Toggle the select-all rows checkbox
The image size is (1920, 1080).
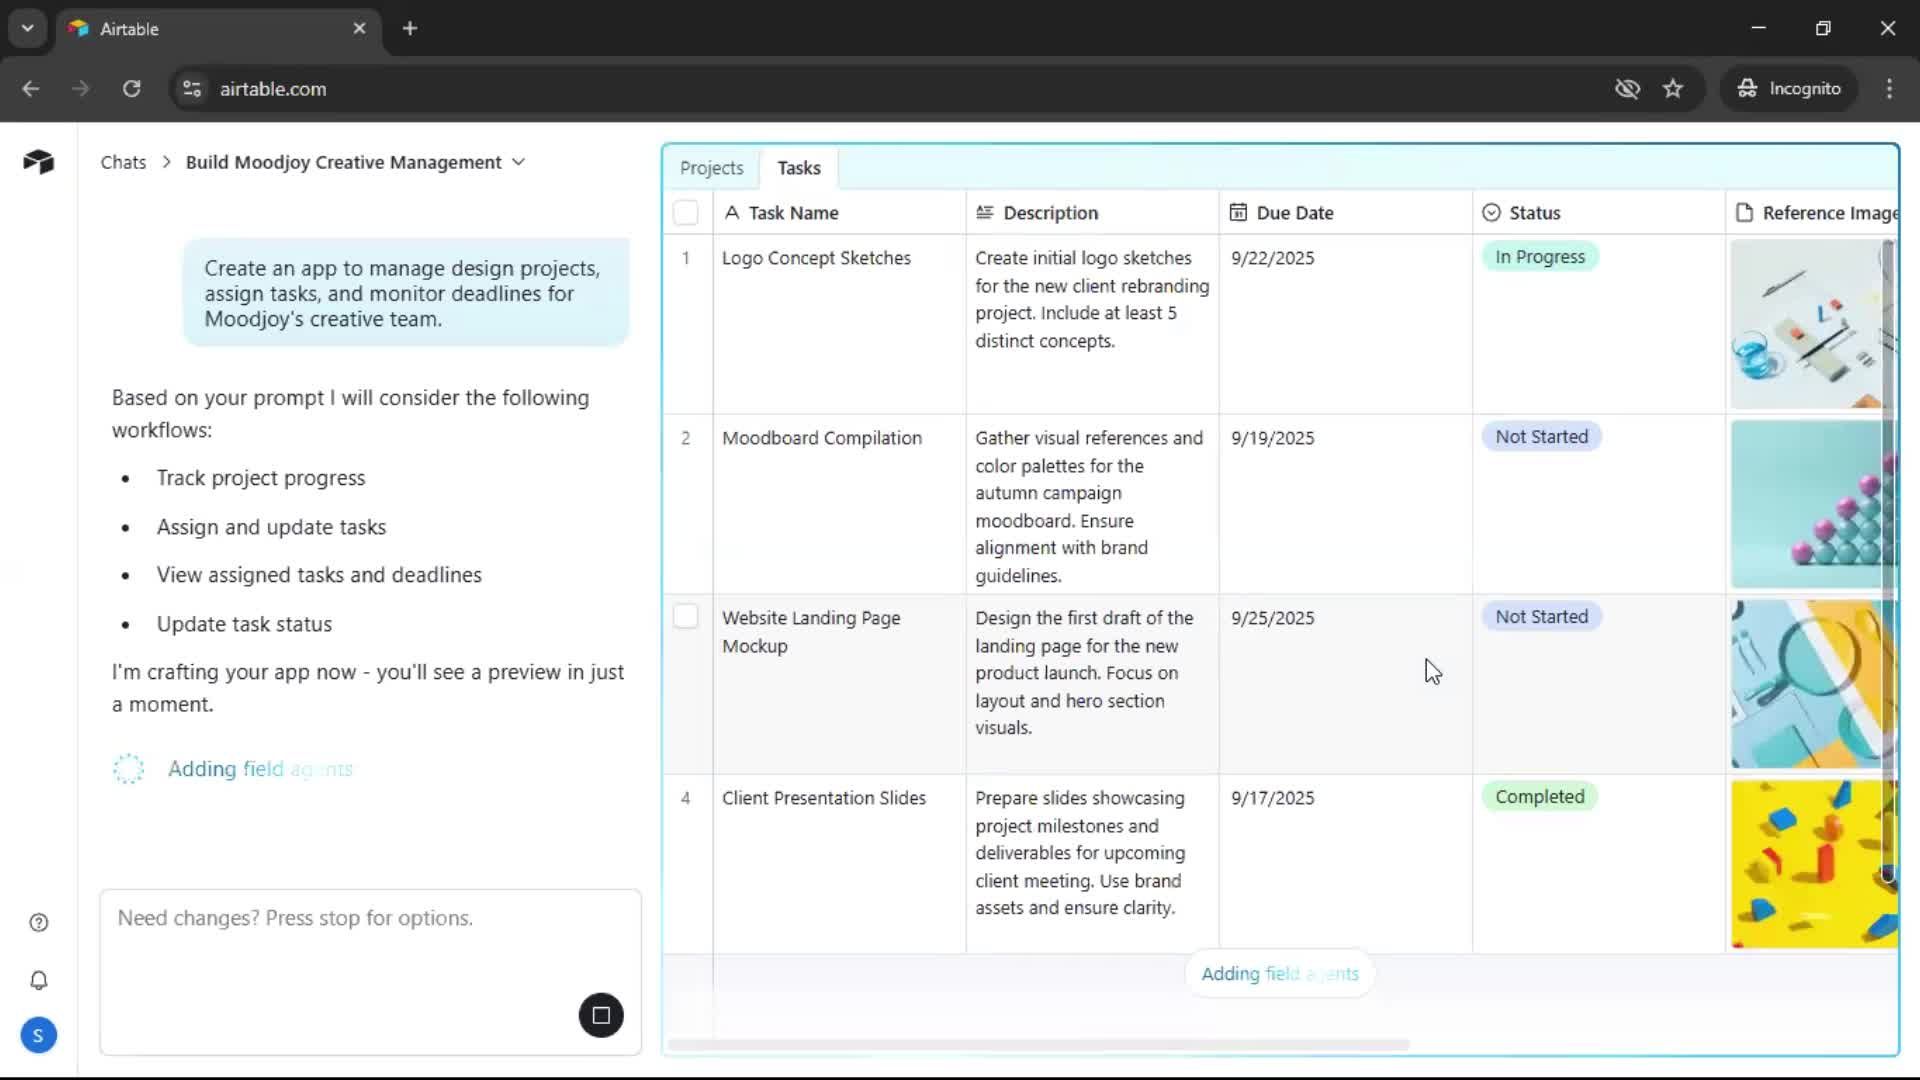[686, 212]
